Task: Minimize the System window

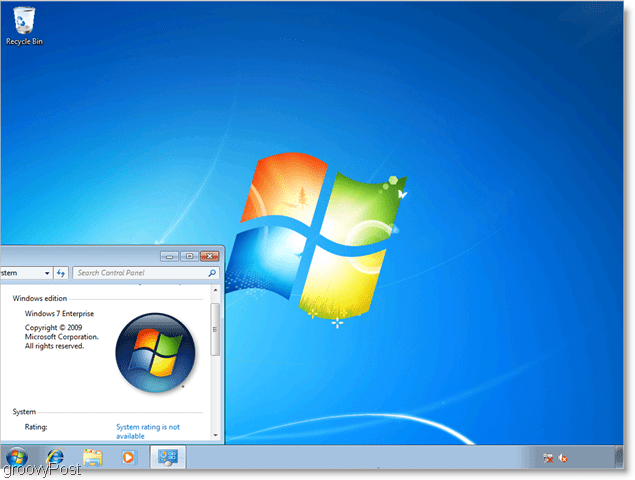Action: tap(169, 256)
